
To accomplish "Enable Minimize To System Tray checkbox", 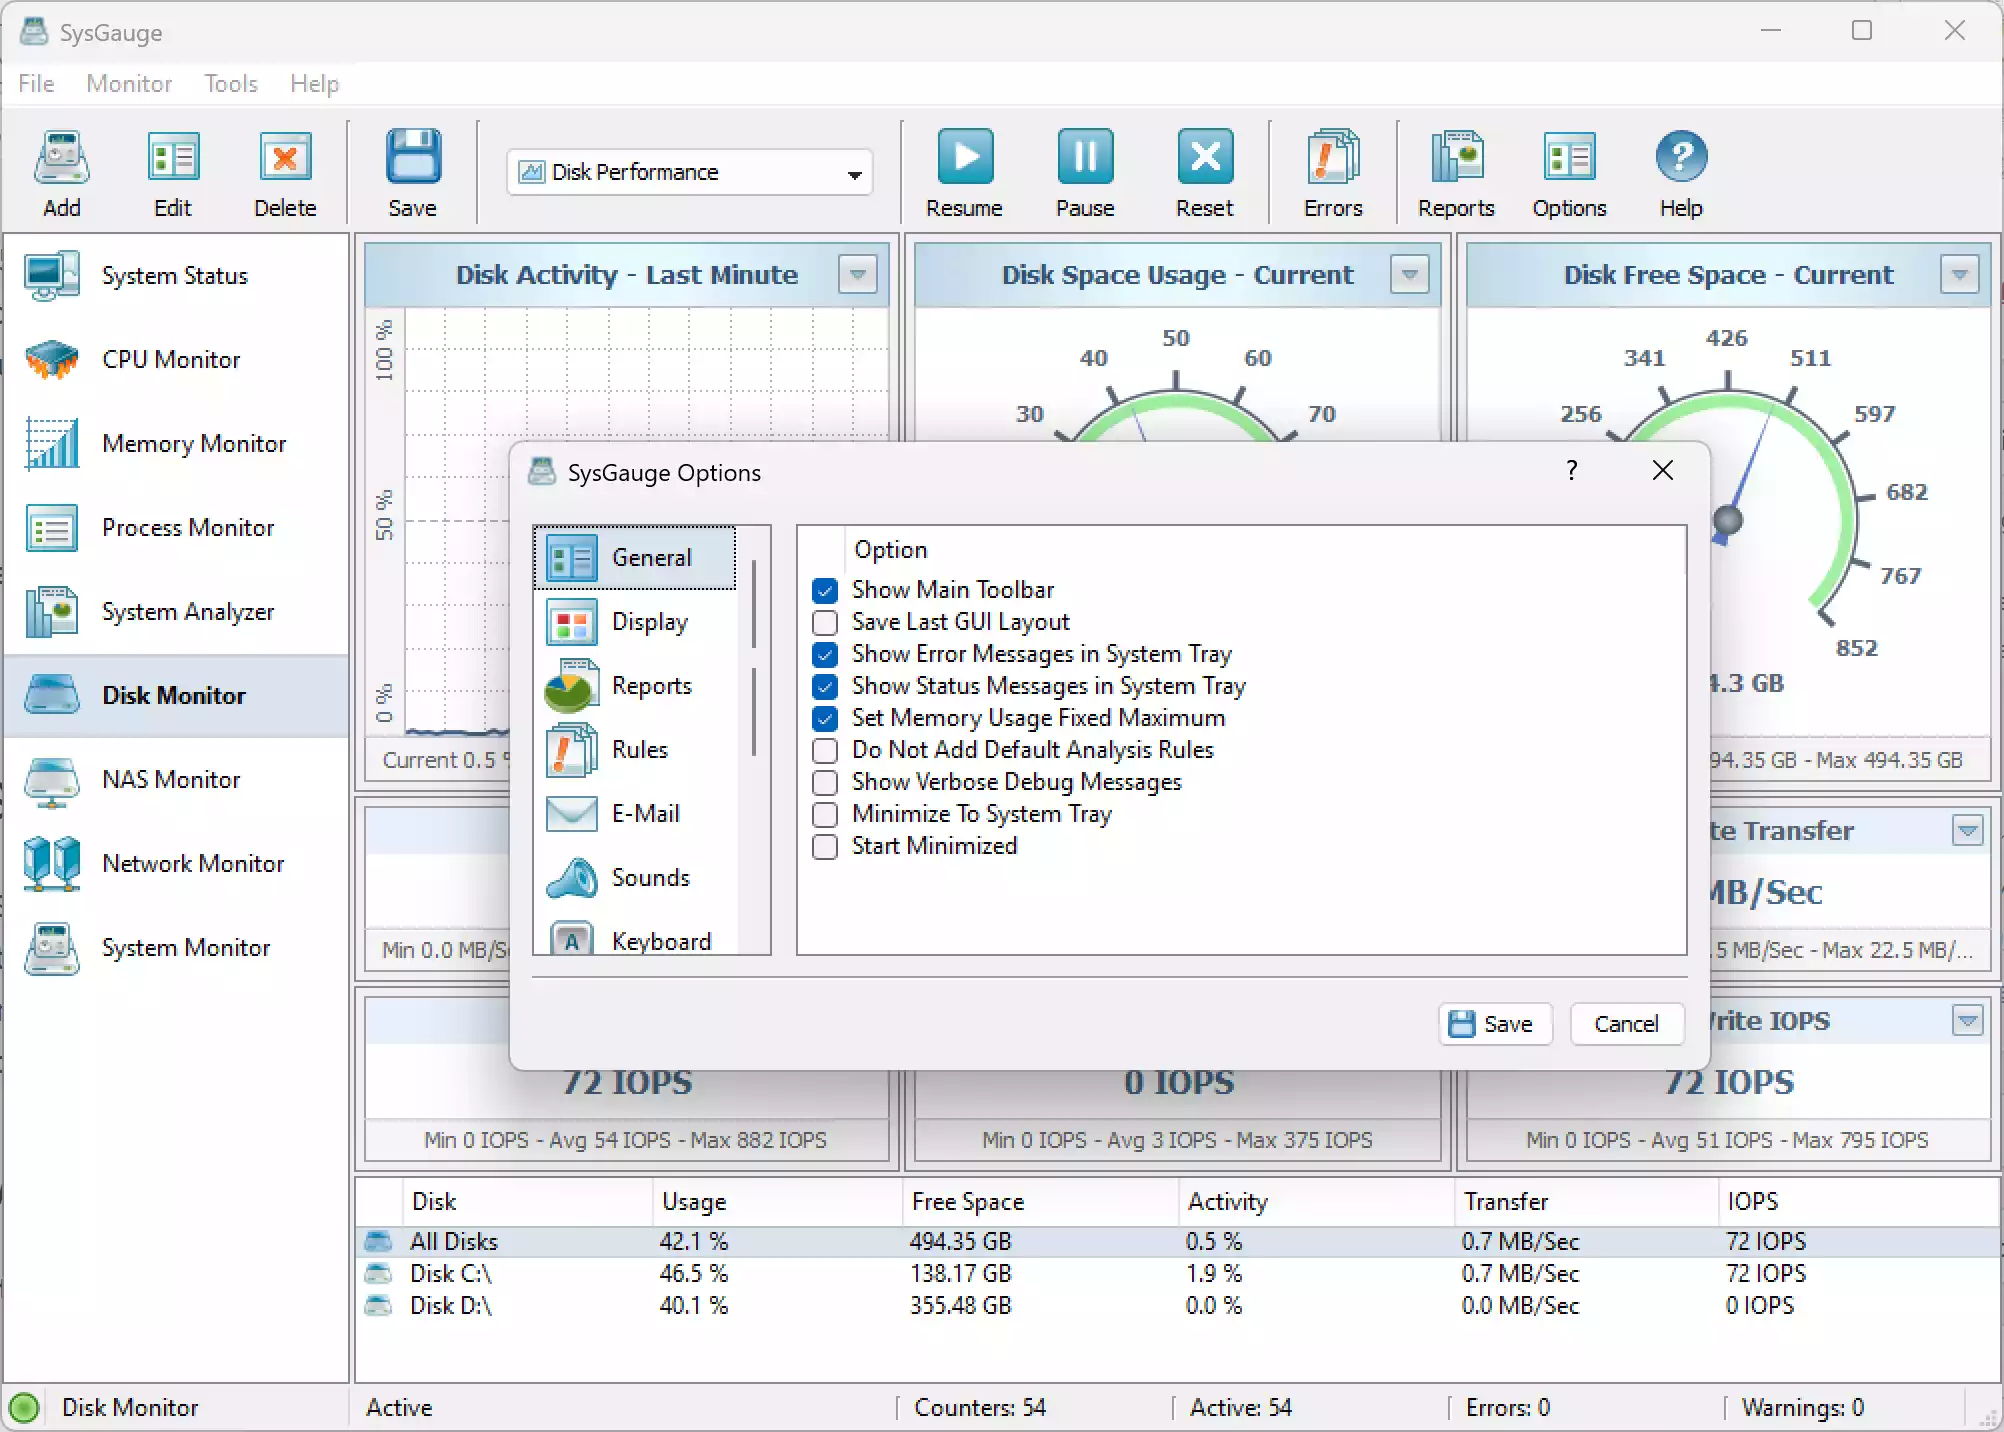I will coord(825,815).
